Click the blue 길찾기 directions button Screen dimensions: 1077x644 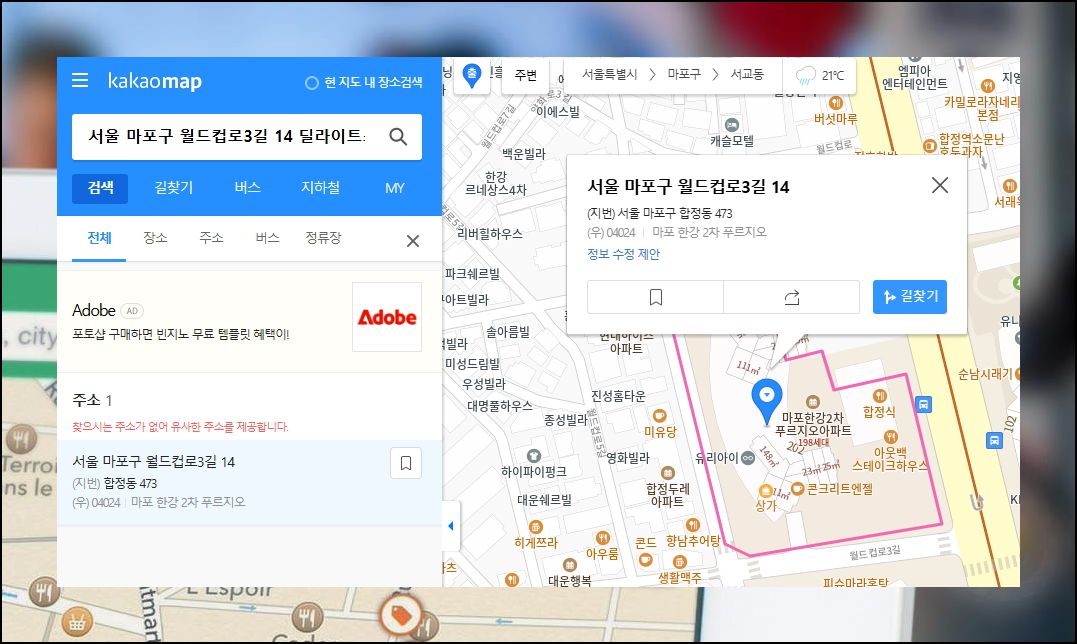pyautogui.click(x=909, y=297)
